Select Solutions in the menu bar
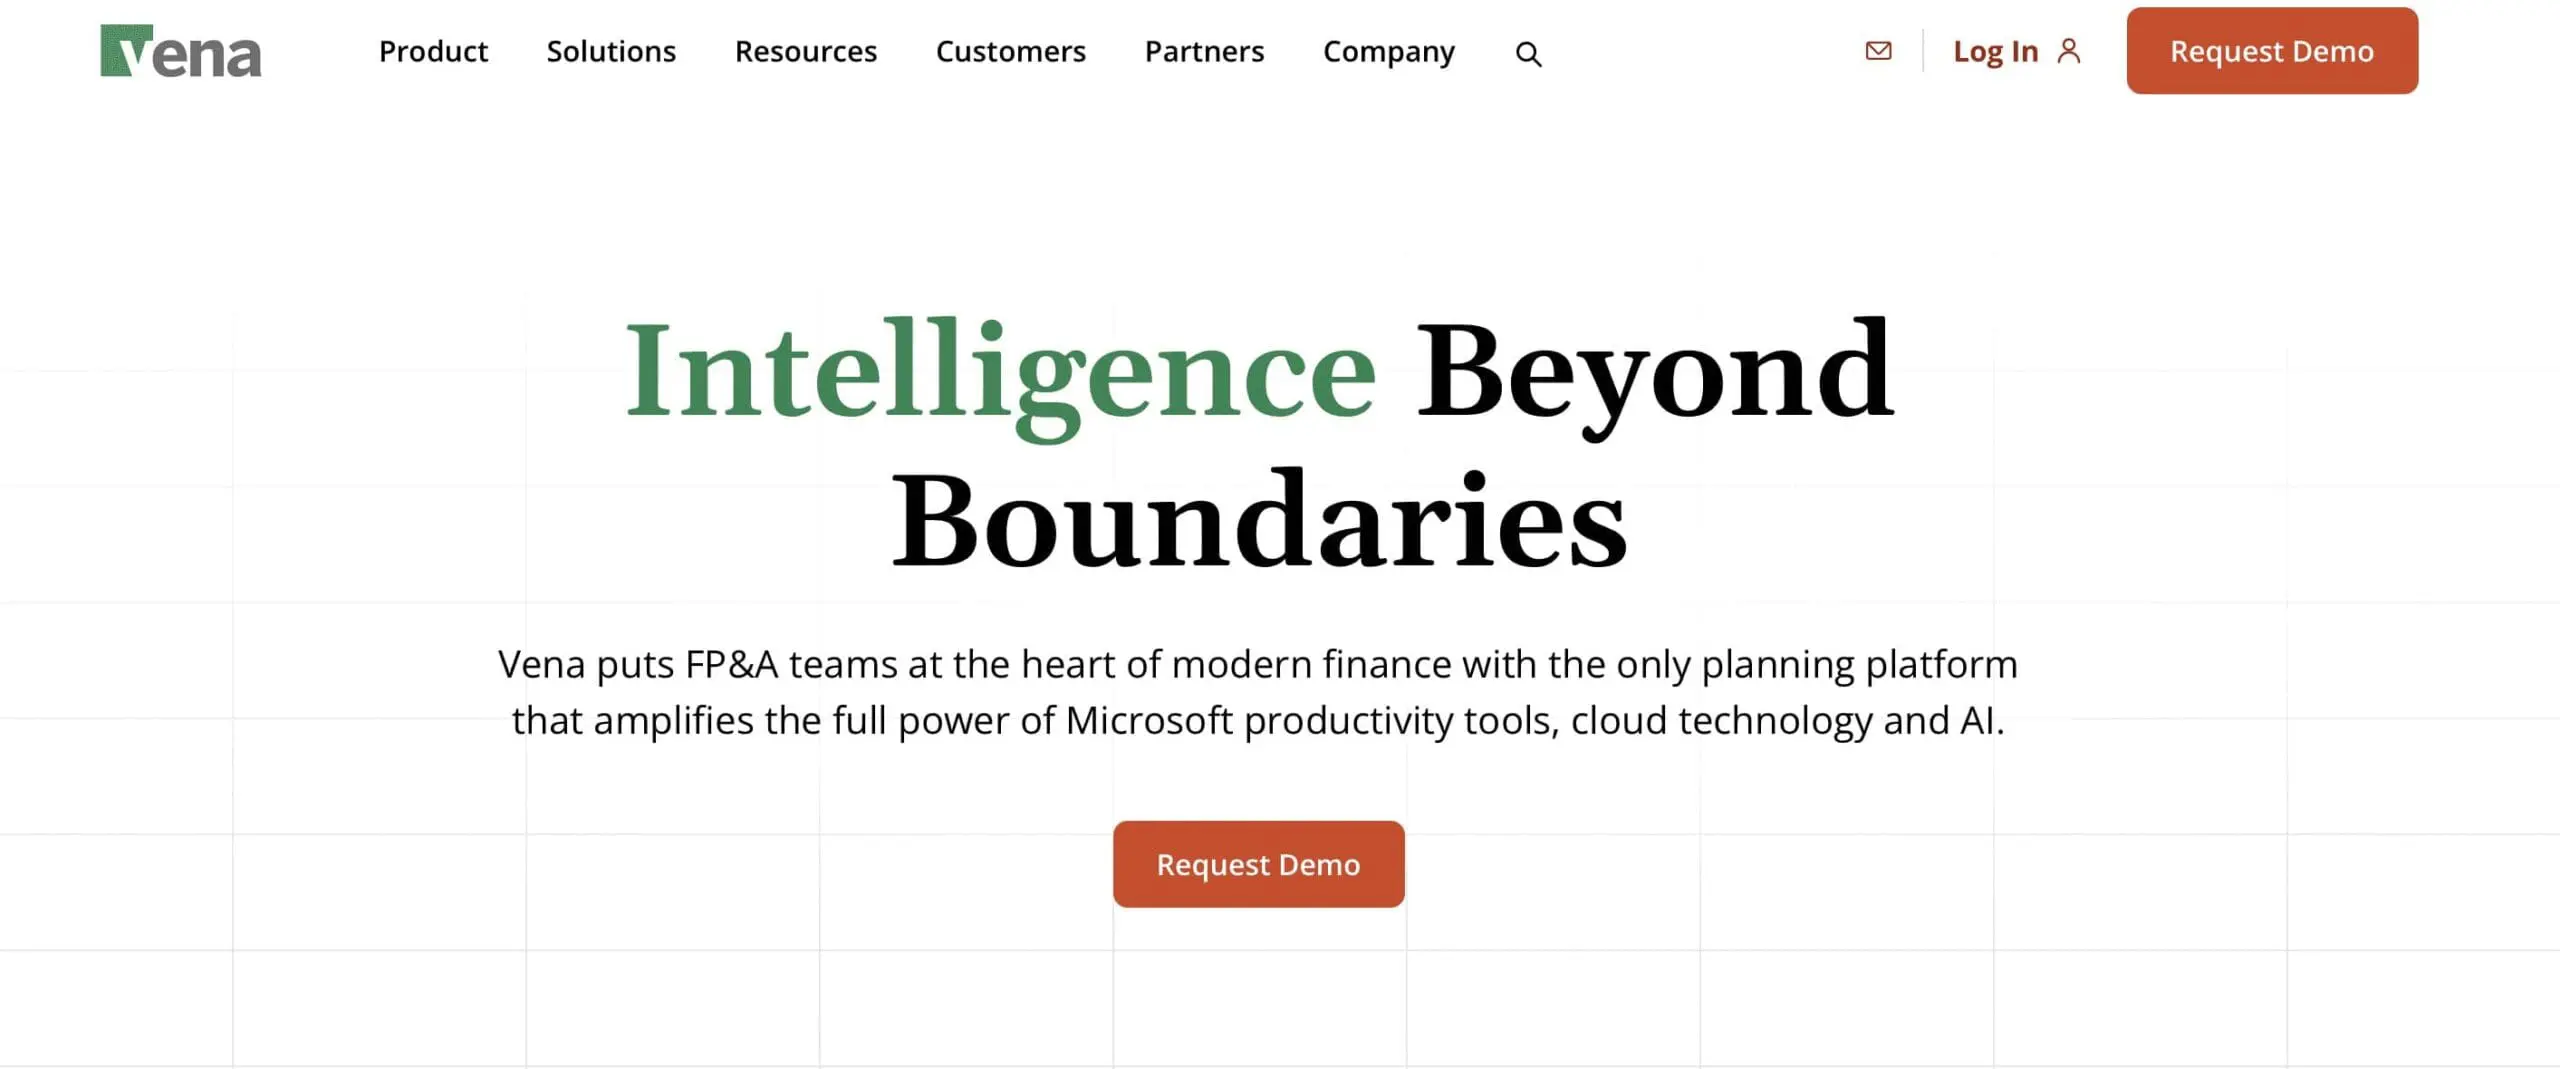 610,51
